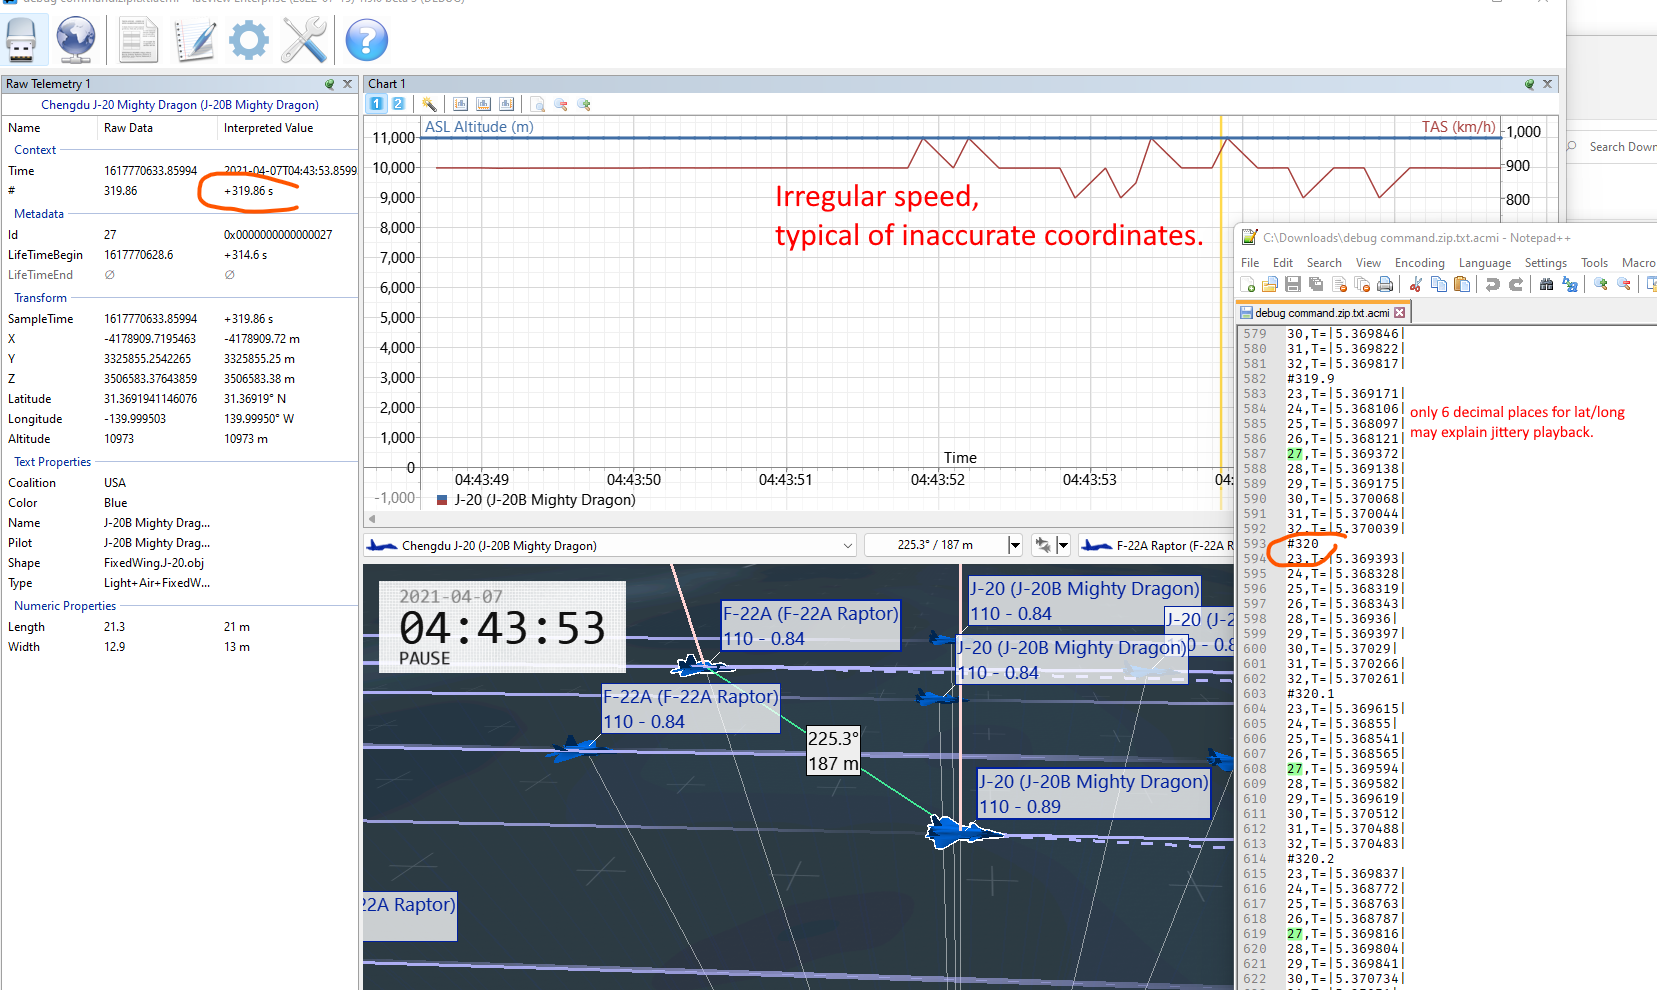This screenshot has height=990, width=1657.
Task: Cut selection with Notepad++ scissors icon
Action: (x=1416, y=285)
